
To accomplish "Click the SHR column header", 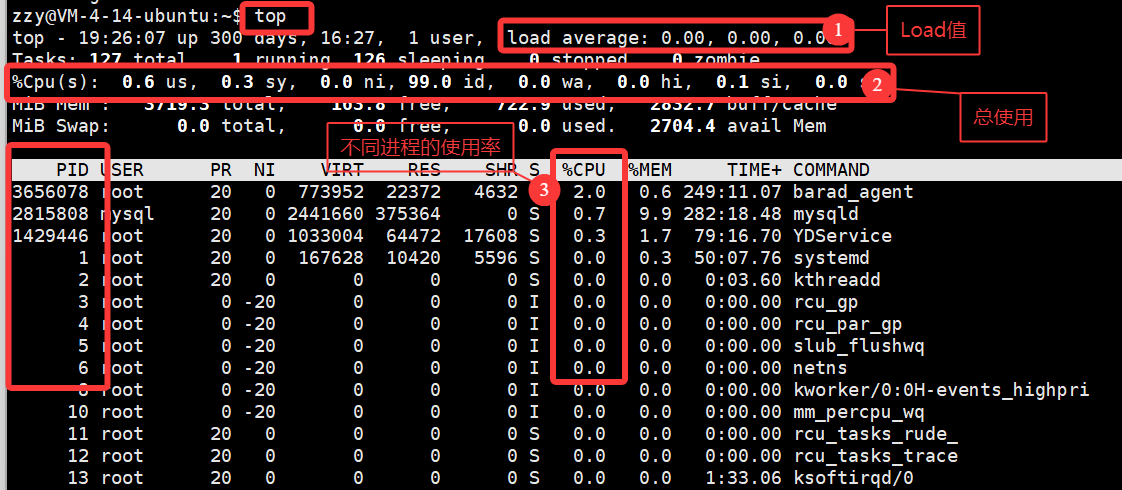I will pyautogui.click(x=502, y=170).
